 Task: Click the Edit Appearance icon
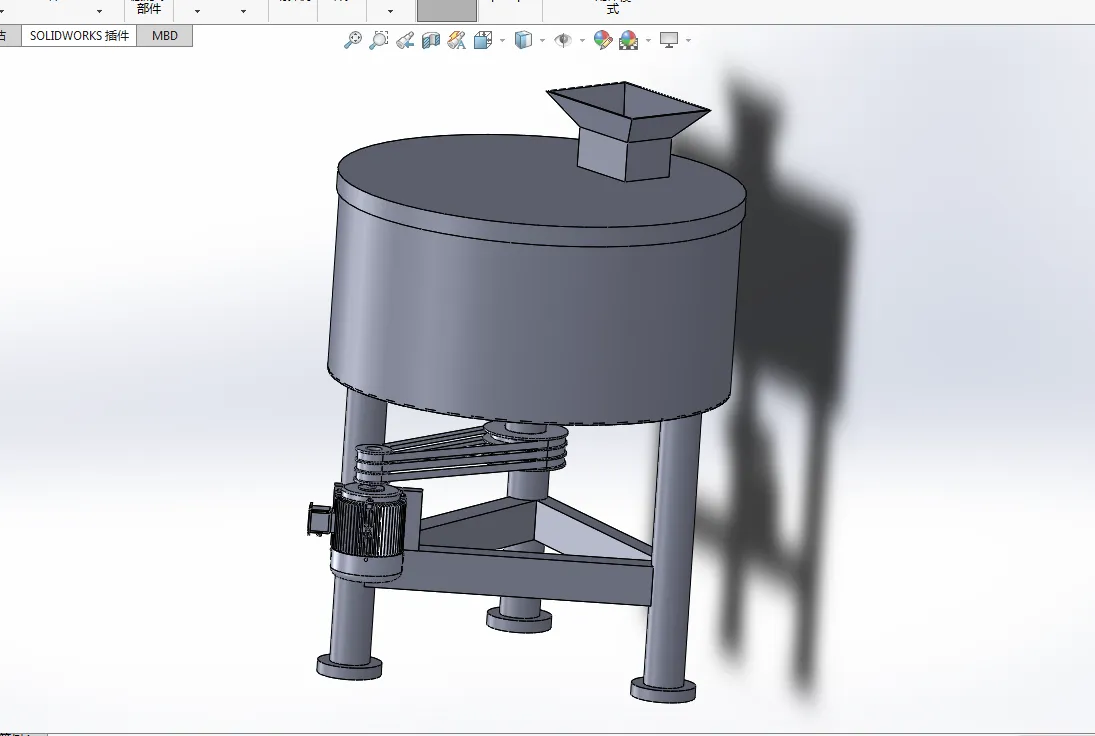(x=603, y=40)
